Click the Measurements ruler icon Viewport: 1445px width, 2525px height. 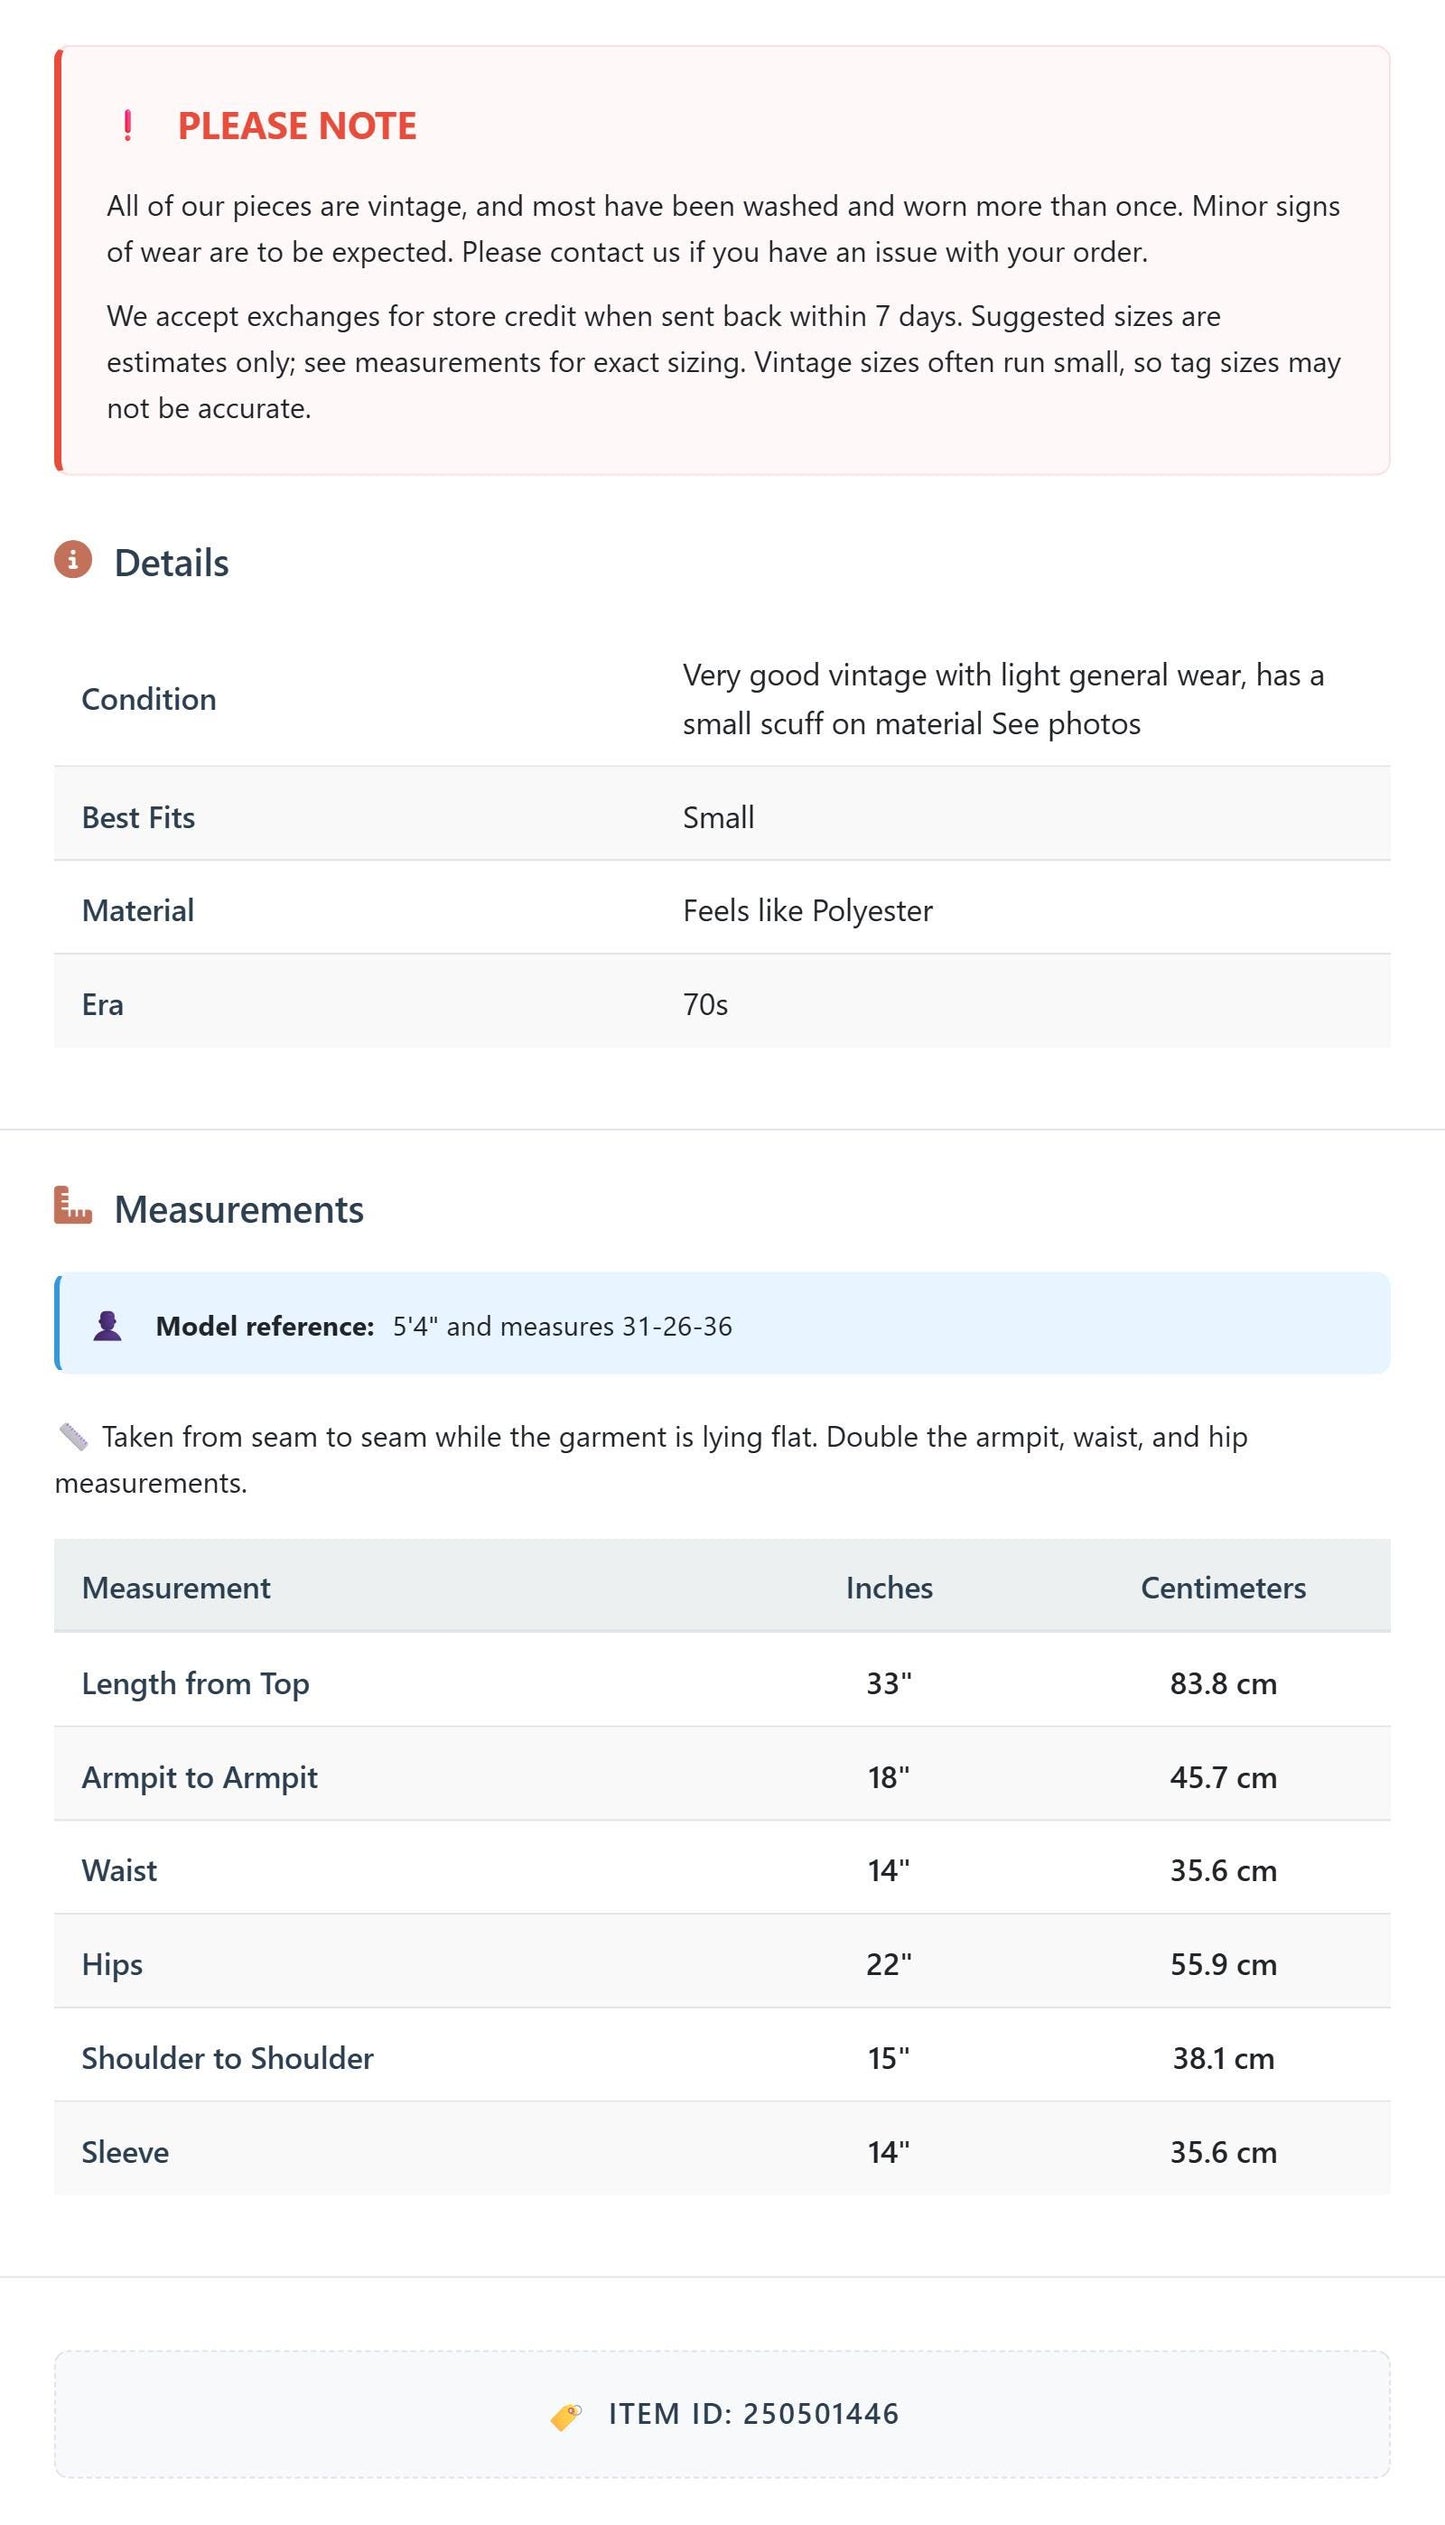click(x=73, y=1206)
